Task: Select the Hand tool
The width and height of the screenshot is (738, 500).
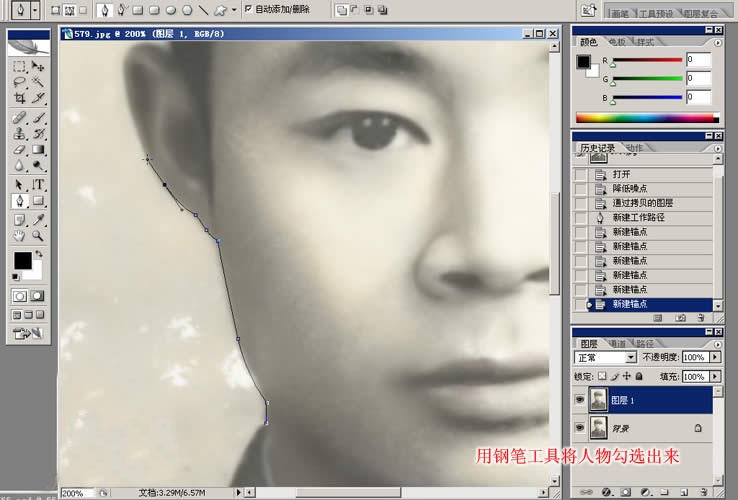Action: (19, 236)
